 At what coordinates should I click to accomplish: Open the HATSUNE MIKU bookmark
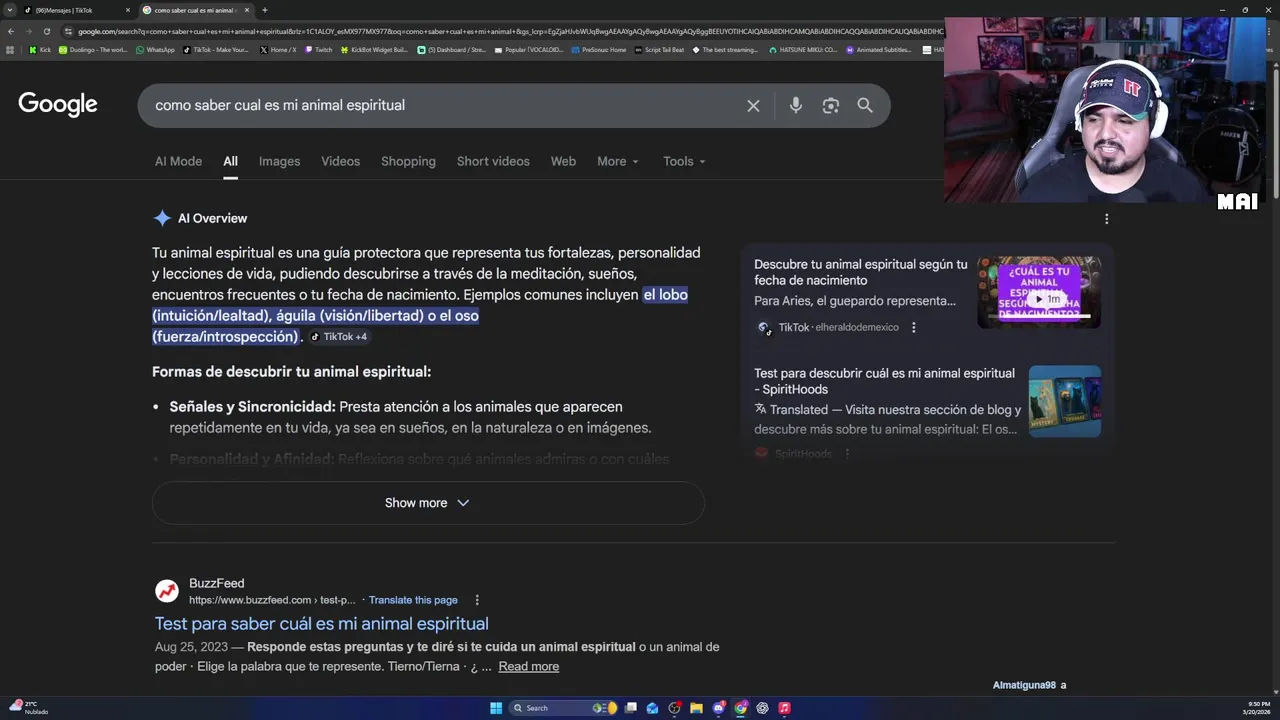[803, 49]
